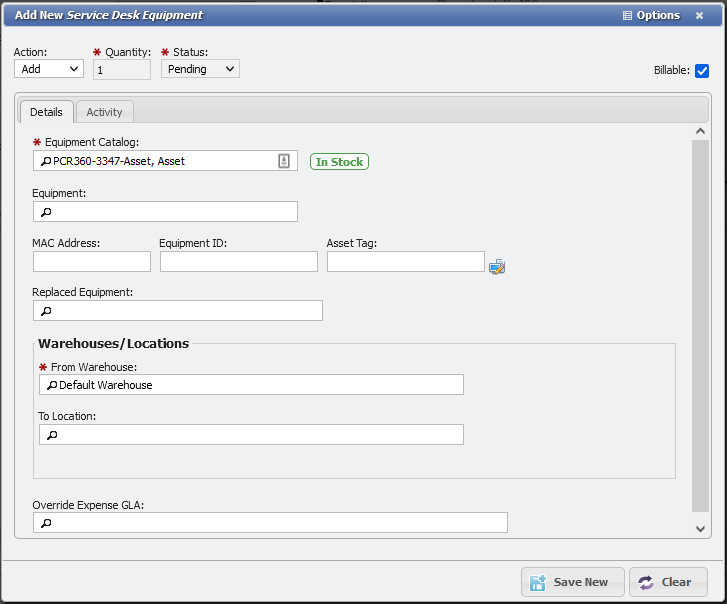Open the Status dropdown set to Pending

click(200, 69)
